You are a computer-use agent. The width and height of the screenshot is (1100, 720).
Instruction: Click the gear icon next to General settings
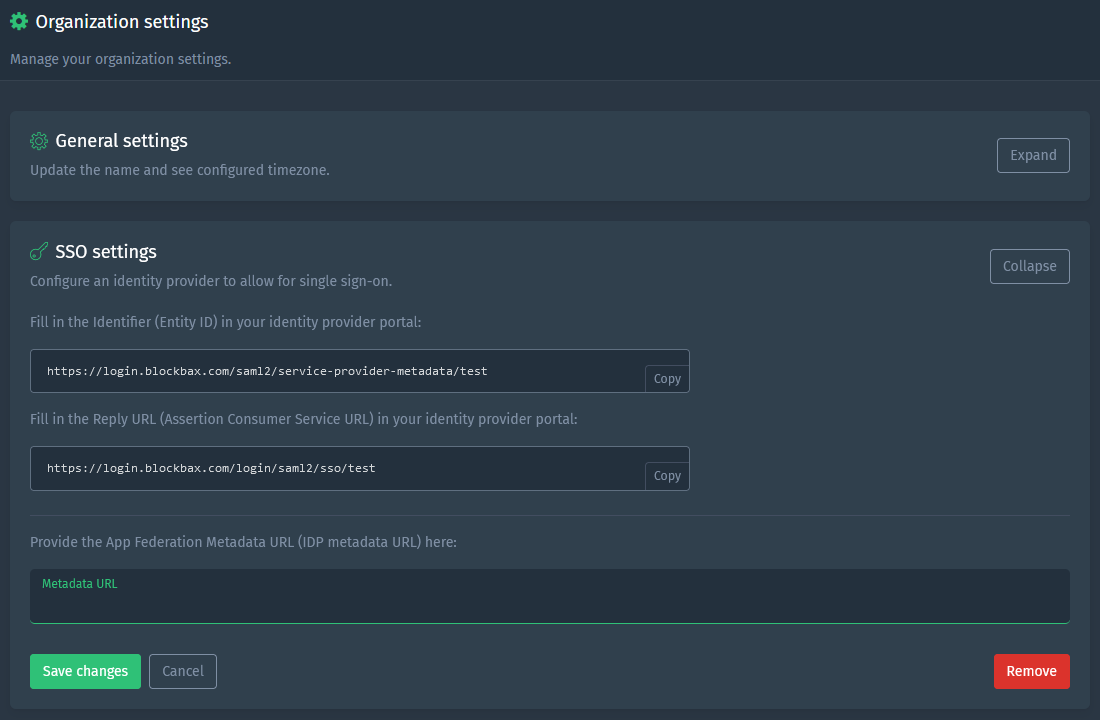click(x=39, y=141)
